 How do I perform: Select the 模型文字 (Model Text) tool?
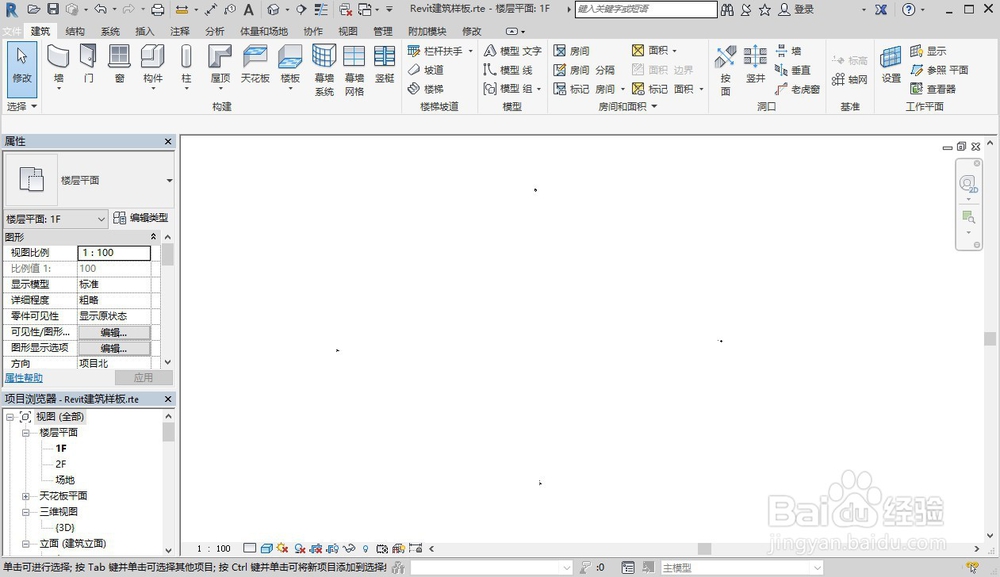tap(513, 50)
